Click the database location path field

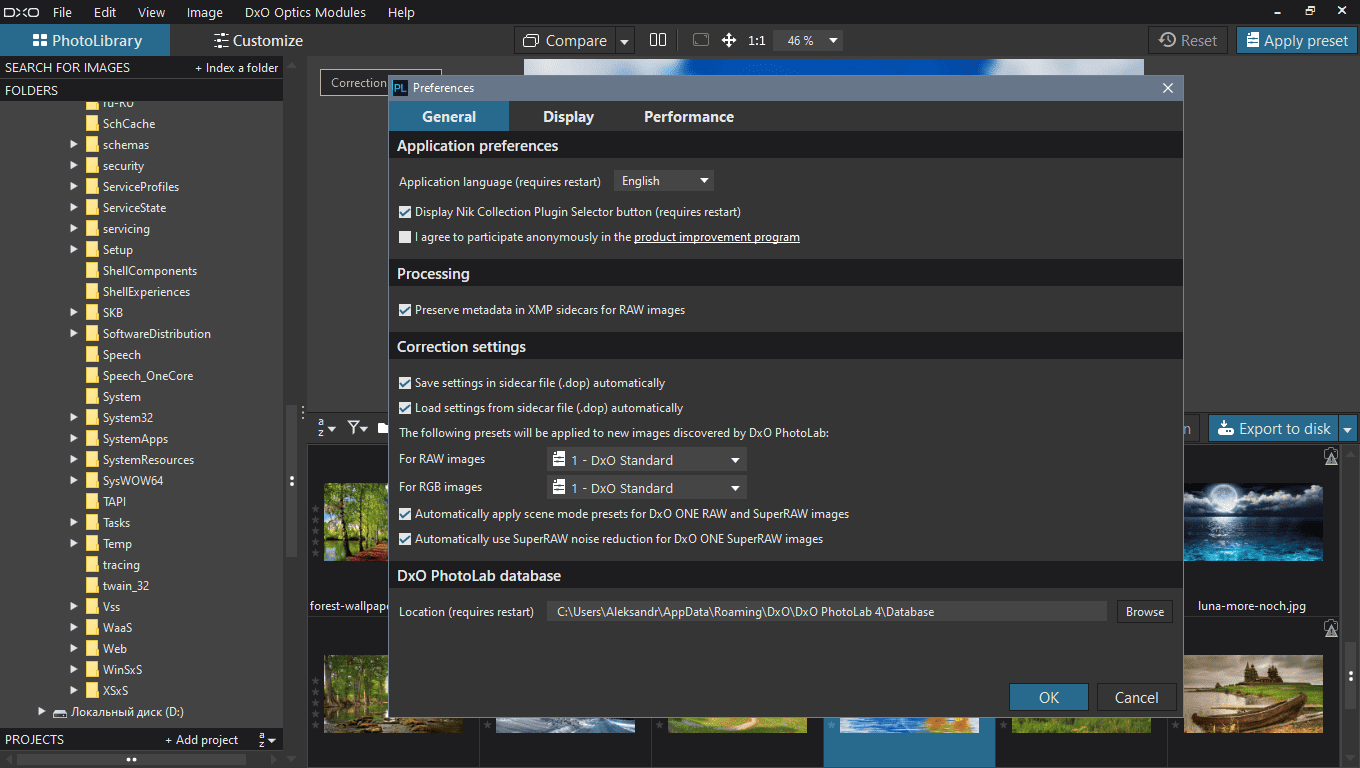point(827,612)
